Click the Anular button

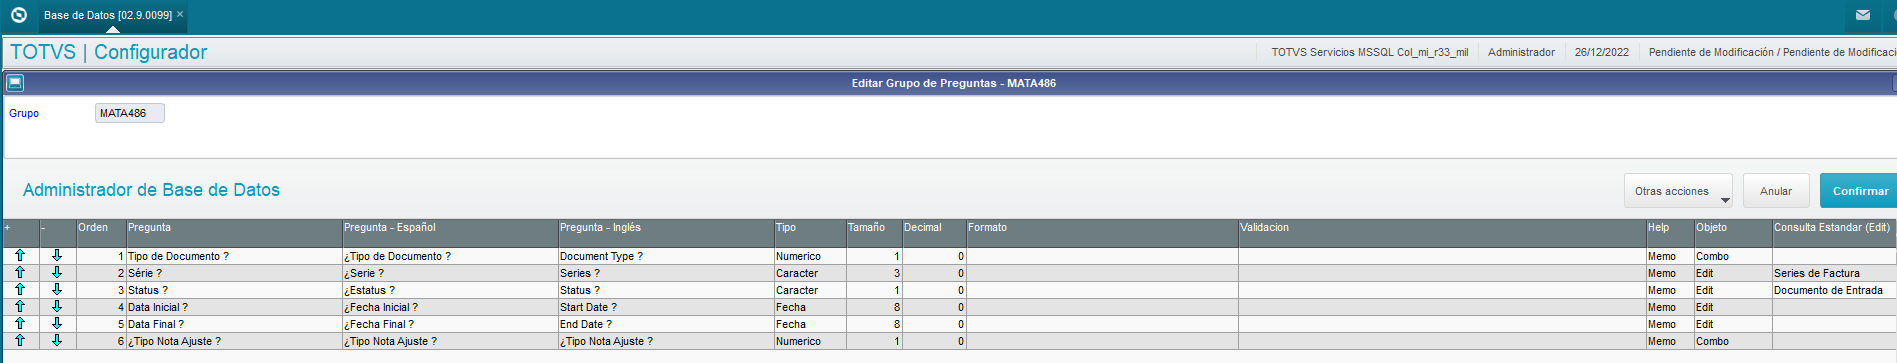coord(1776,191)
